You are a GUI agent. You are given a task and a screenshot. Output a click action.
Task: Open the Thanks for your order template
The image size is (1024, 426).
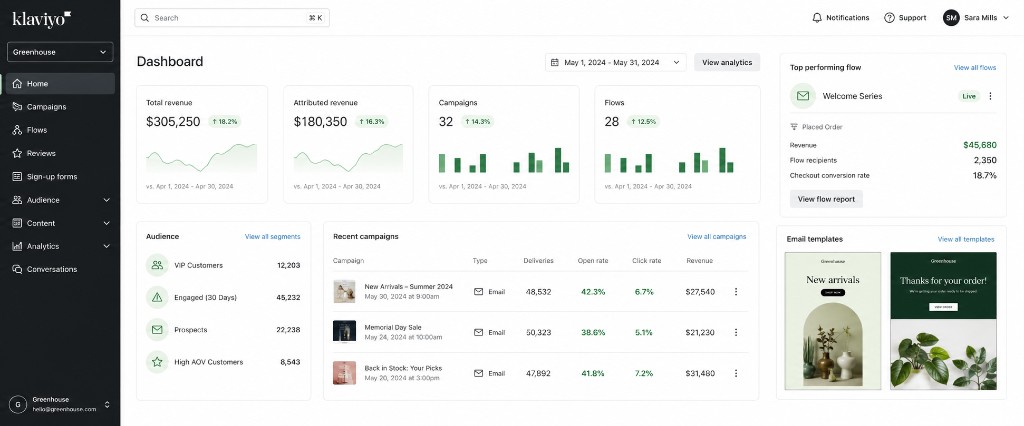tap(943, 321)
